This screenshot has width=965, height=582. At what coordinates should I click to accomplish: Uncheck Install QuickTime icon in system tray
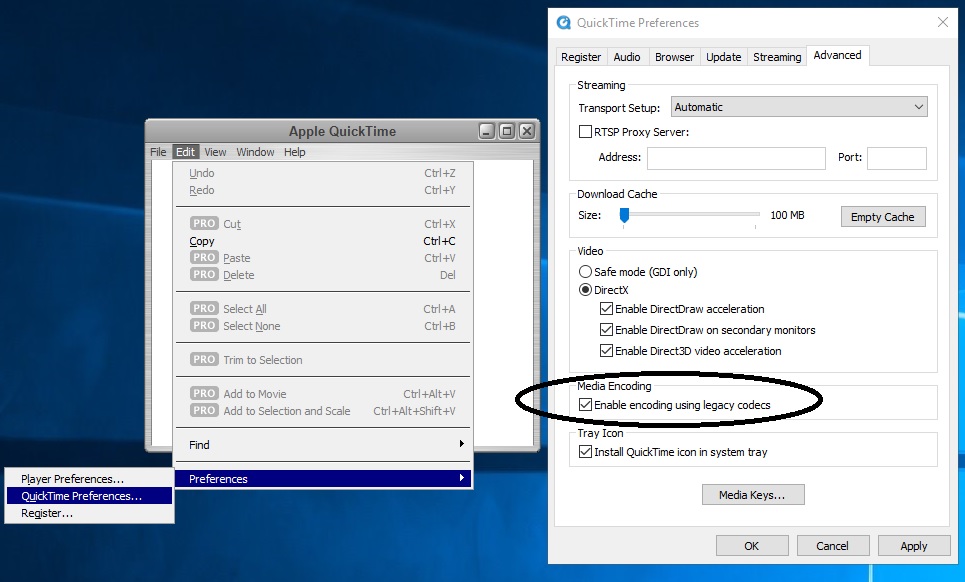coord(585,452)
